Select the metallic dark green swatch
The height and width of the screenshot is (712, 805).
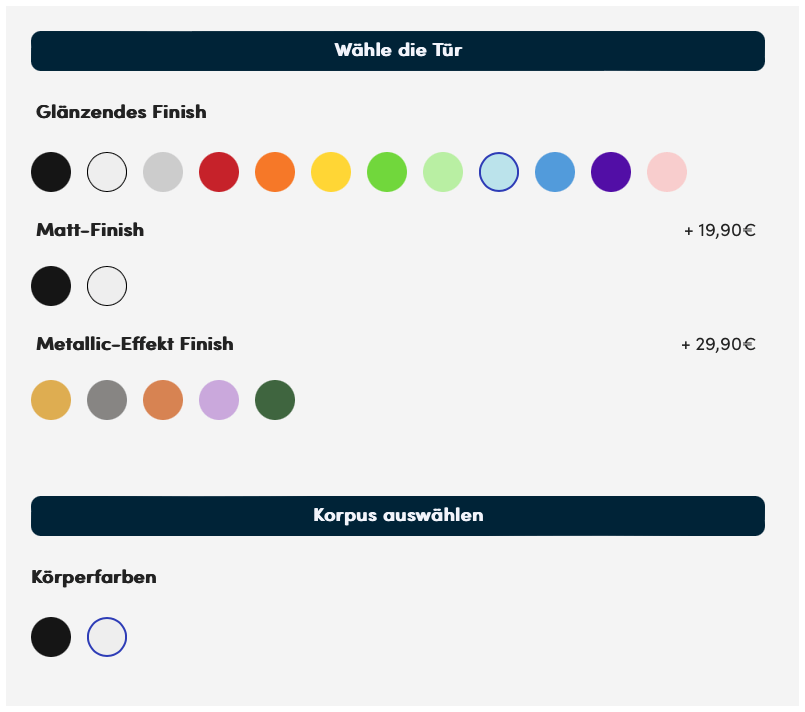(x=275, y=400)
